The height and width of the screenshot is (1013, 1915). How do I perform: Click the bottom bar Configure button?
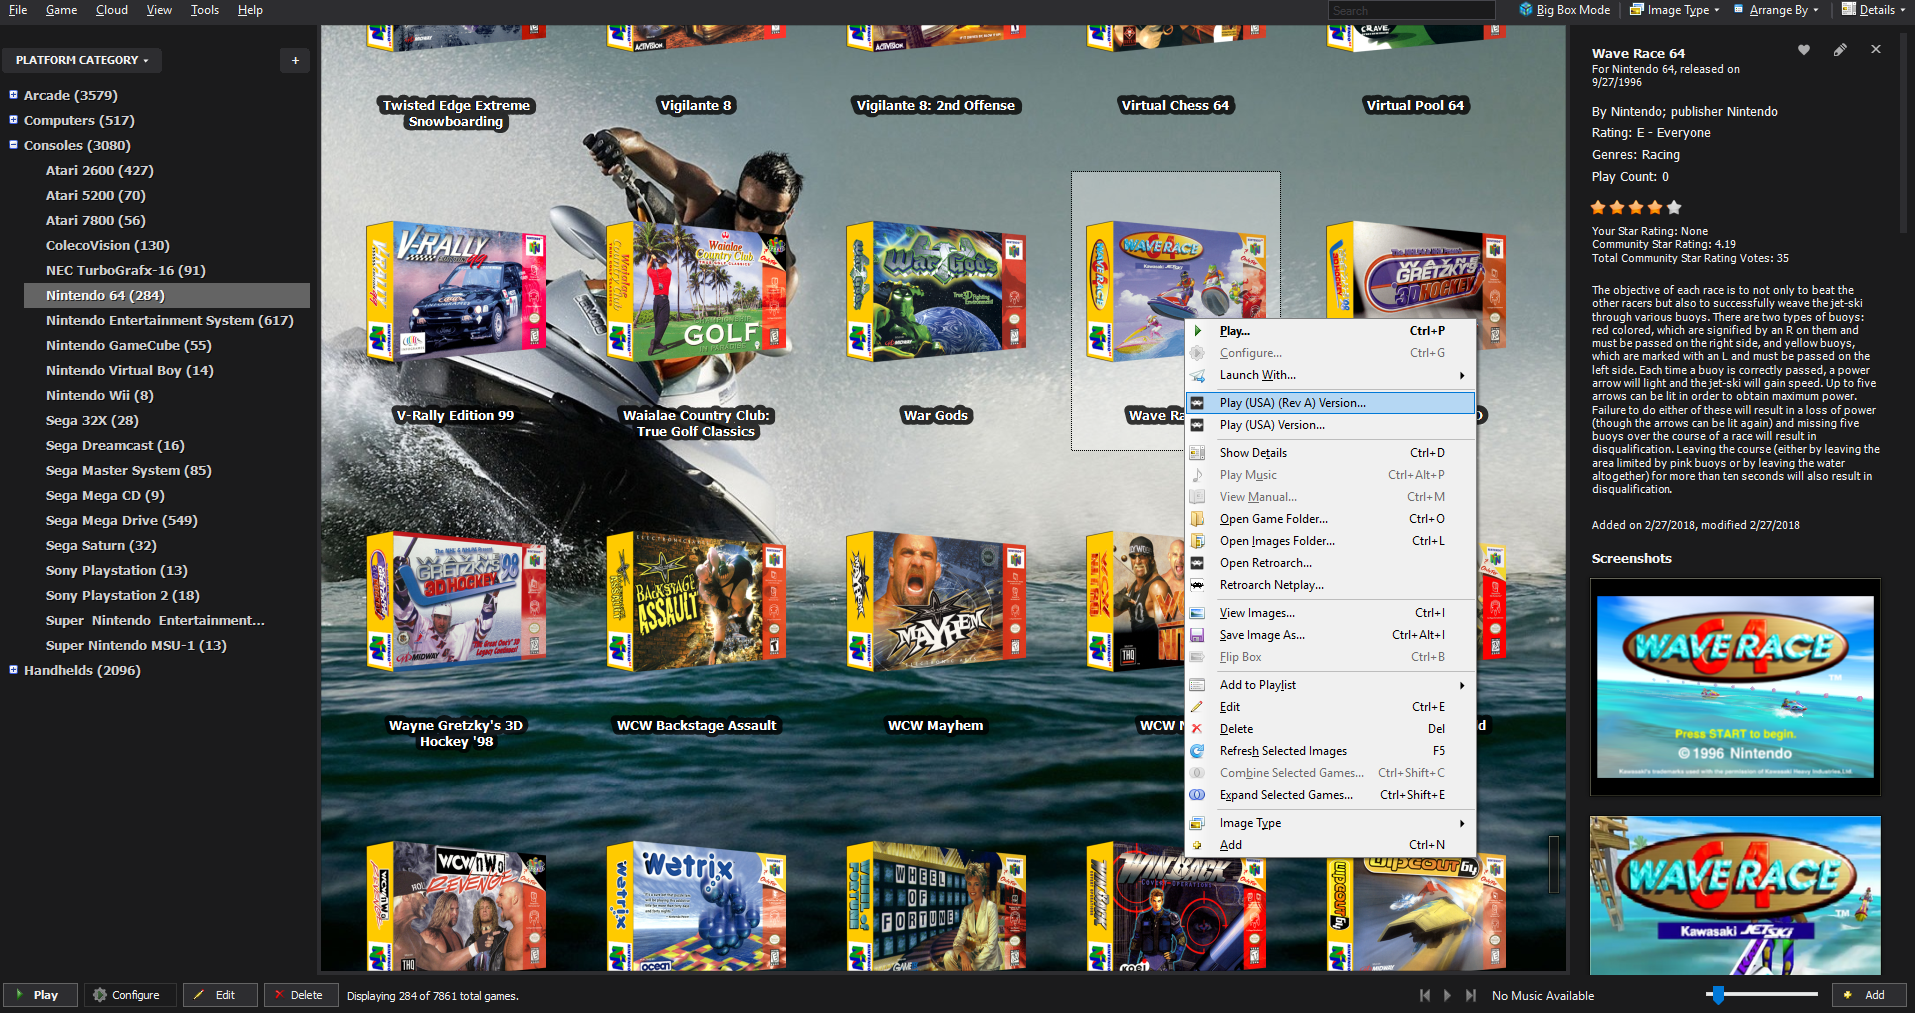pyautogui.click(x=128, y=995)
